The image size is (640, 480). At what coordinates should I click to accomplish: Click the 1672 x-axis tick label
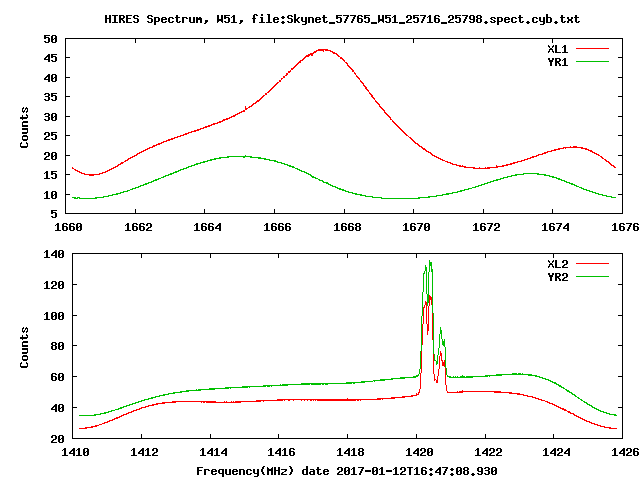486,227
